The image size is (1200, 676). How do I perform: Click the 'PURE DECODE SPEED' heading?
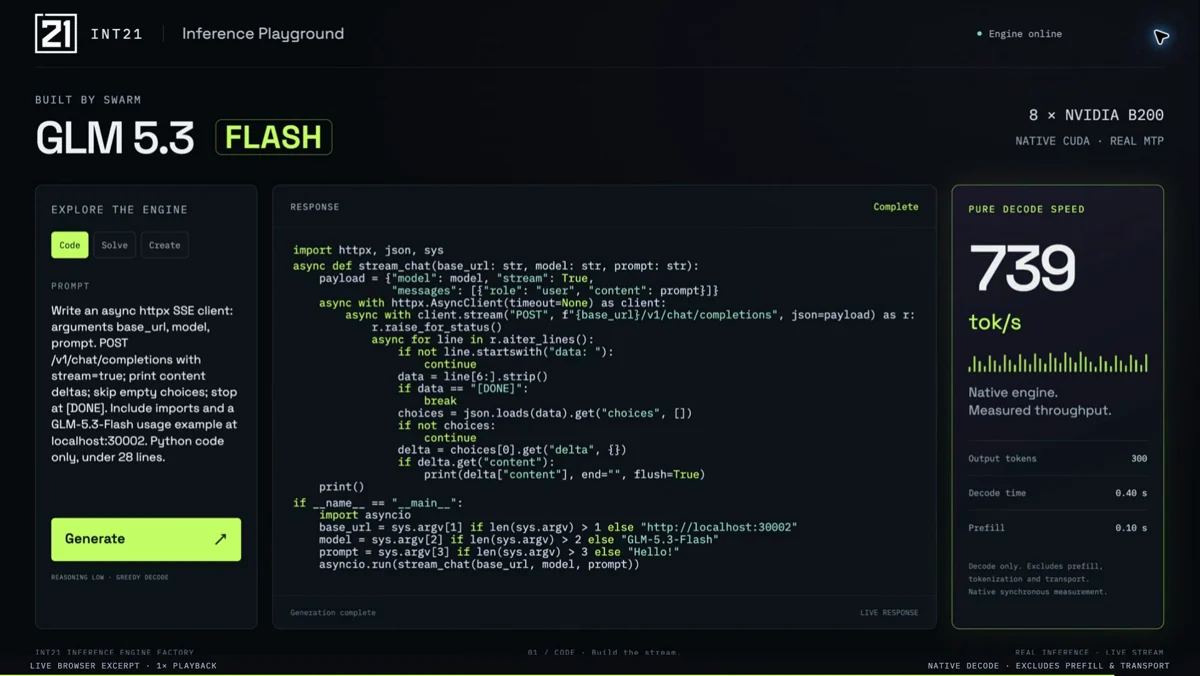pyautogui.click(x=1026, y=210)
